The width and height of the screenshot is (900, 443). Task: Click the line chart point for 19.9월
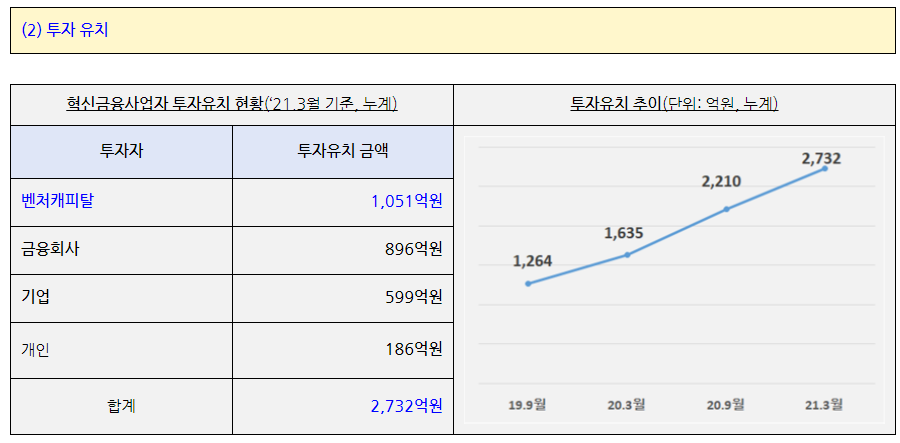coord(528,283)
